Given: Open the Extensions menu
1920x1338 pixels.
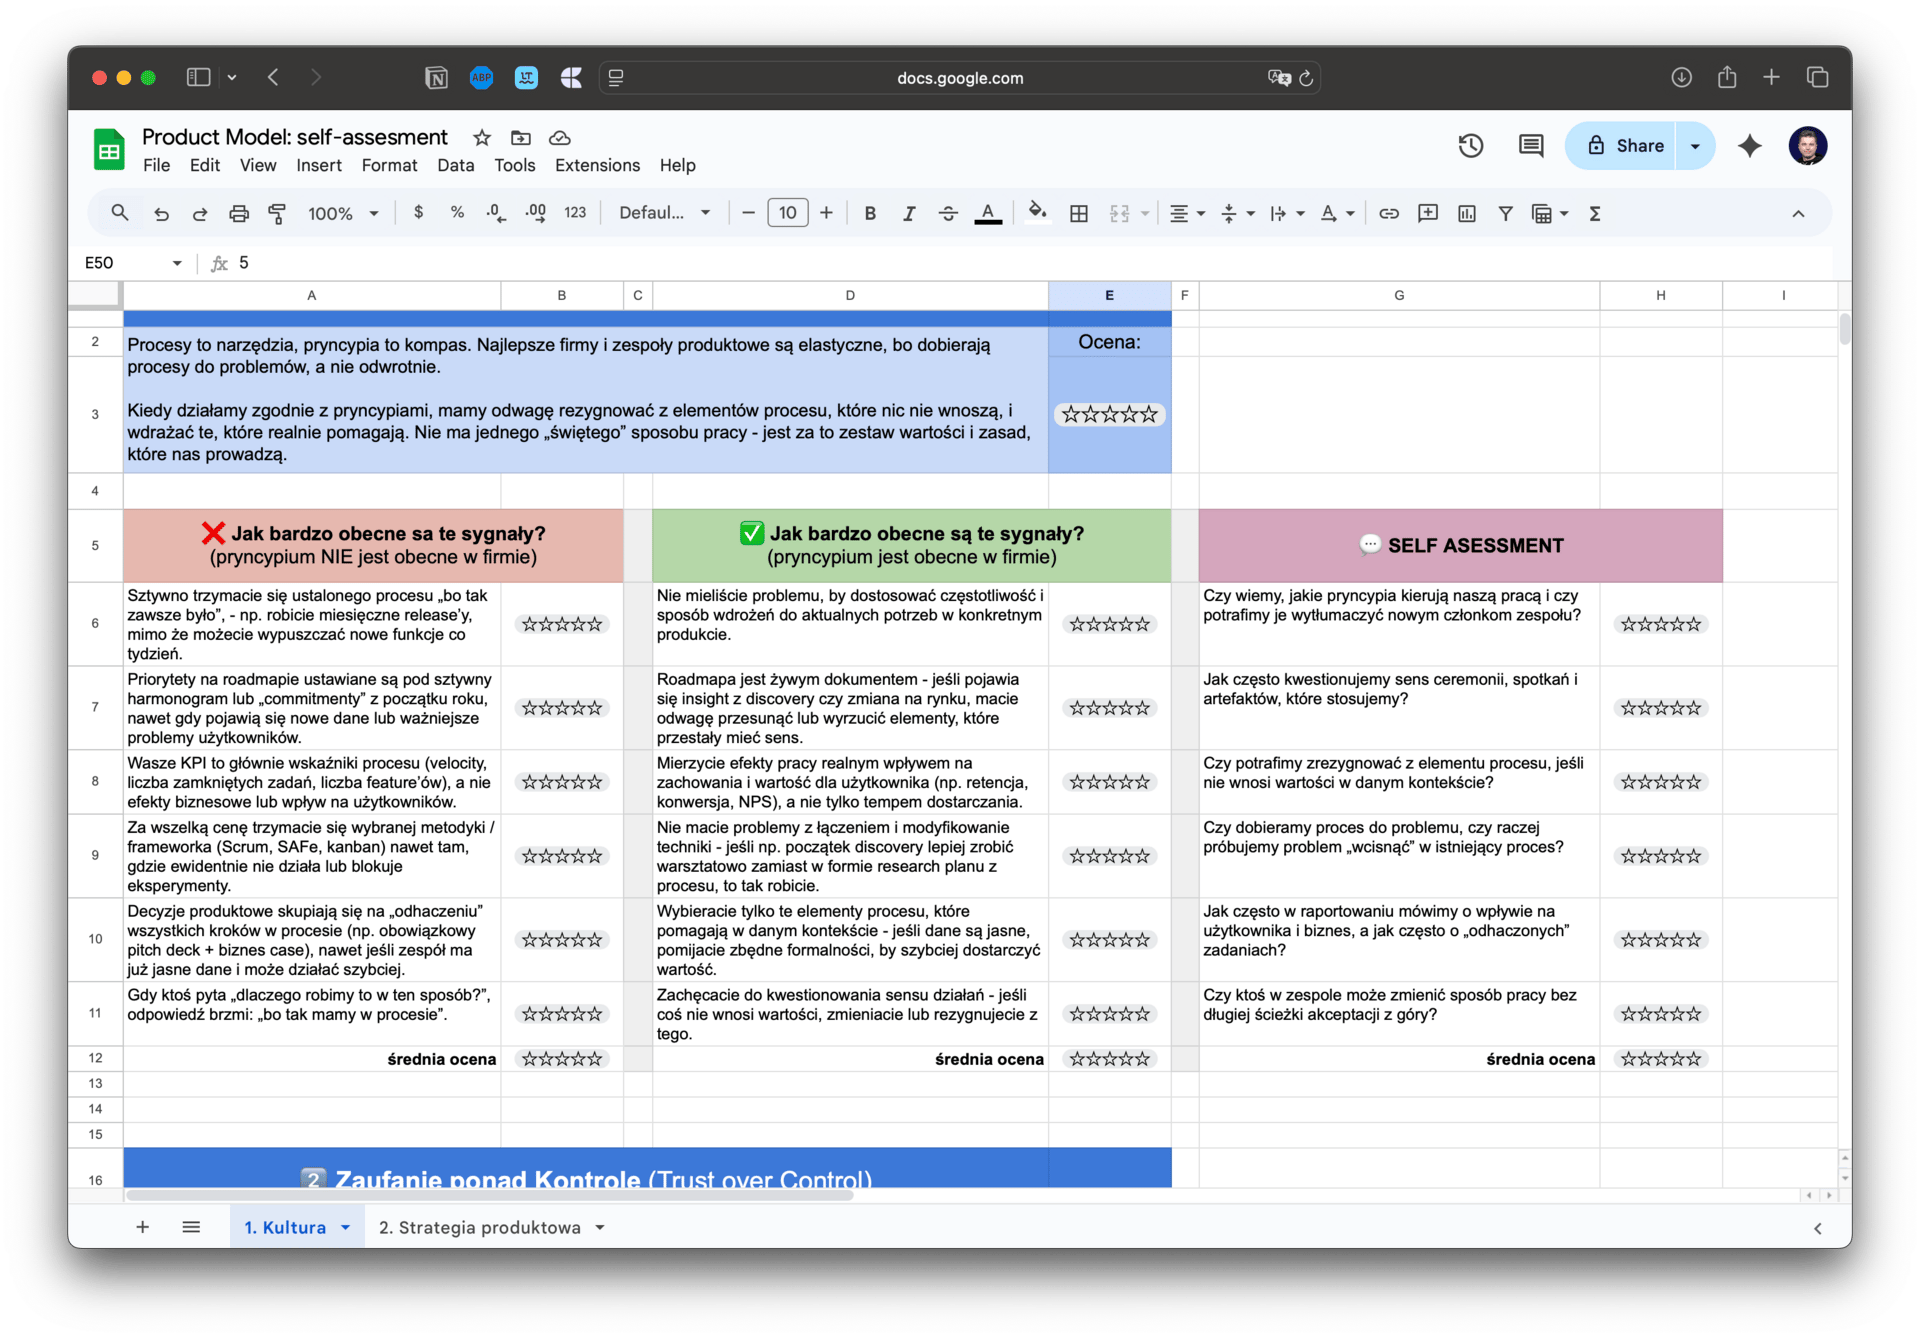Looking at the screenshot, I should [597, 165].
